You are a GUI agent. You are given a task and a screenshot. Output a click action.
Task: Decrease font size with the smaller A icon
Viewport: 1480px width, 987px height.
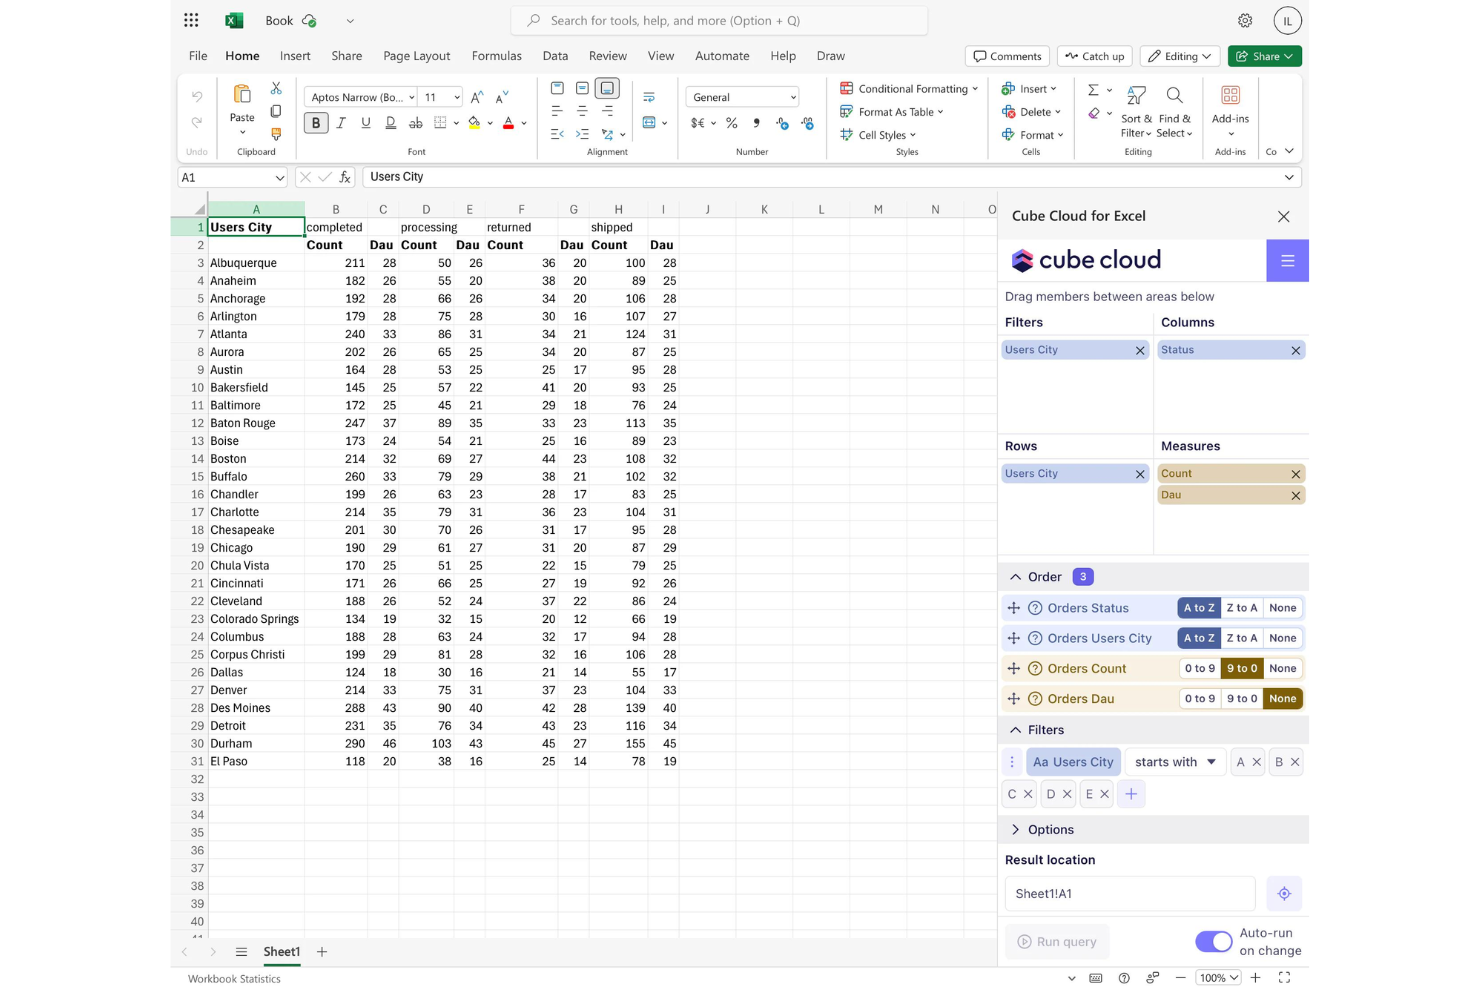pos(502,97)
